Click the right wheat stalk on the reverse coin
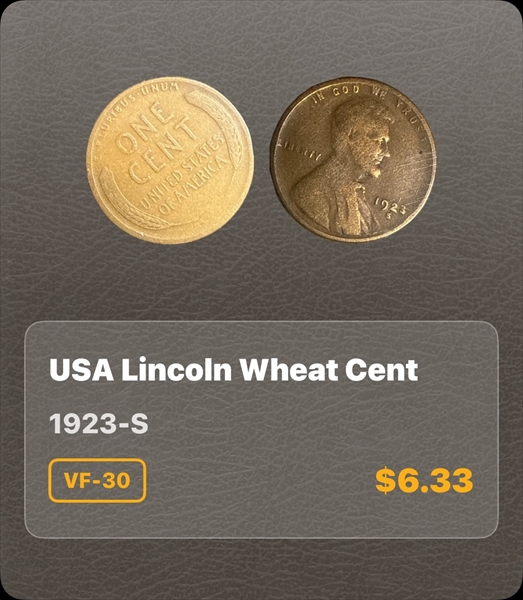Image resolution: width=523 pixels, height=600 pixels. (222, 126)
